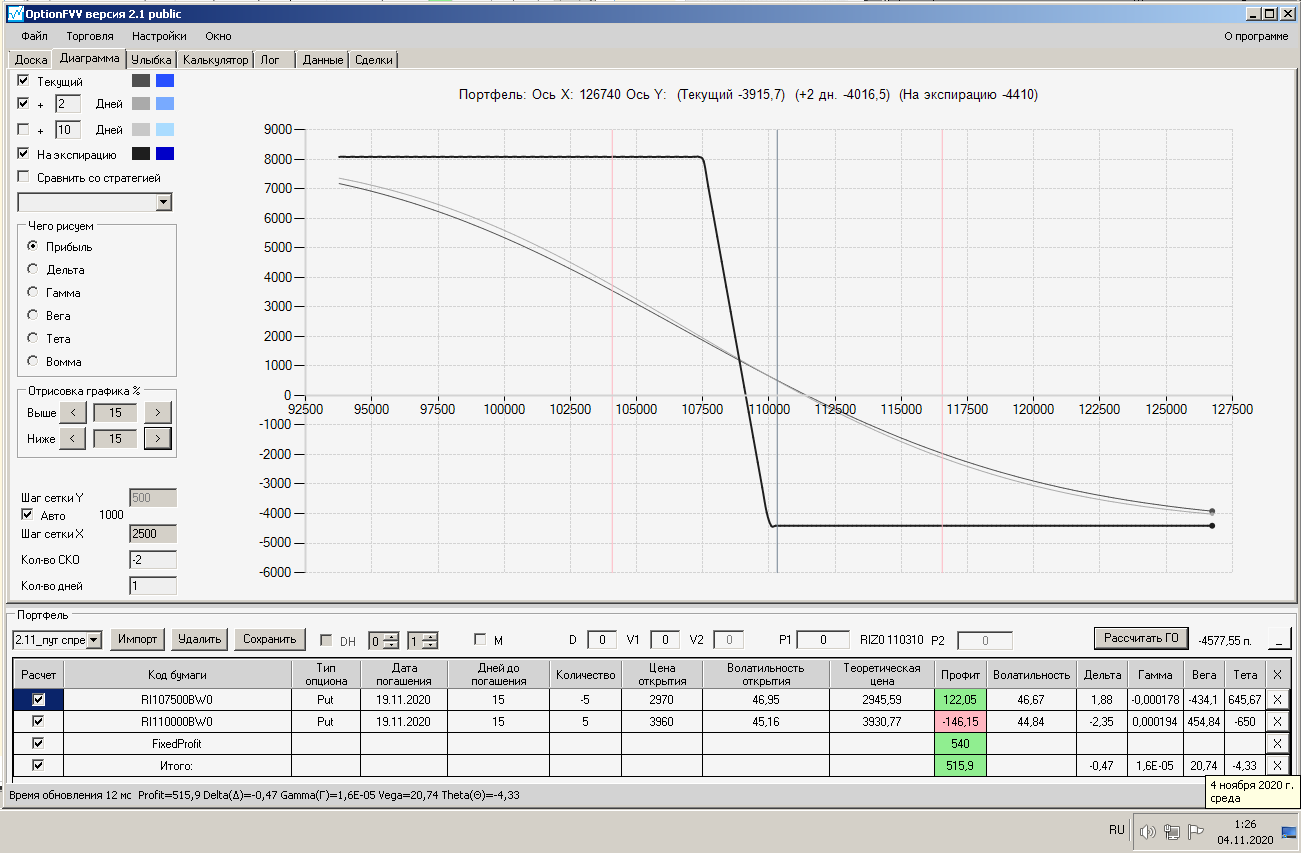Image resolution: width=1301 pixels, height=853 pixels.
Task: Switch to the Сделки tab
Action: [374, 60]
